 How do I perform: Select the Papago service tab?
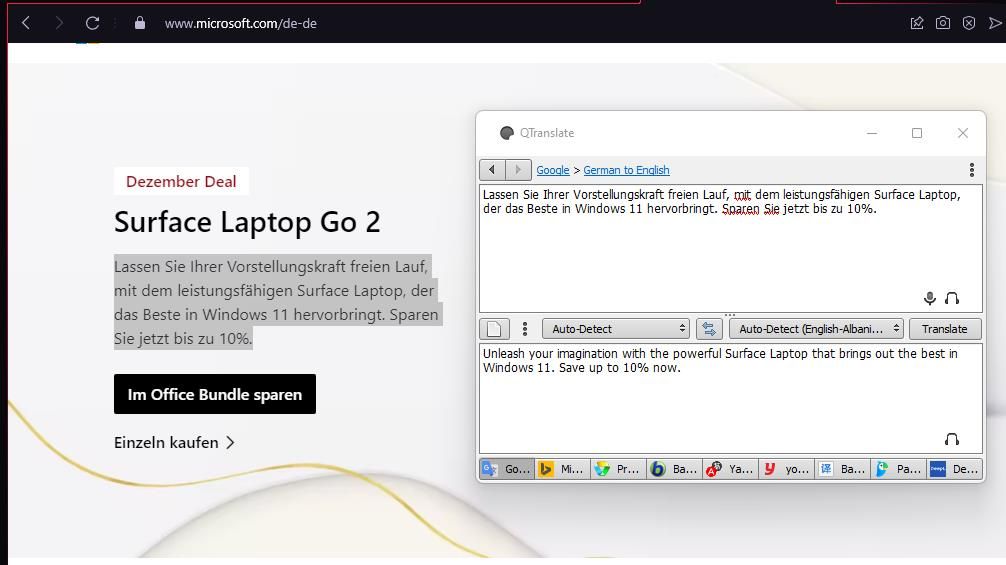[898, 469]
